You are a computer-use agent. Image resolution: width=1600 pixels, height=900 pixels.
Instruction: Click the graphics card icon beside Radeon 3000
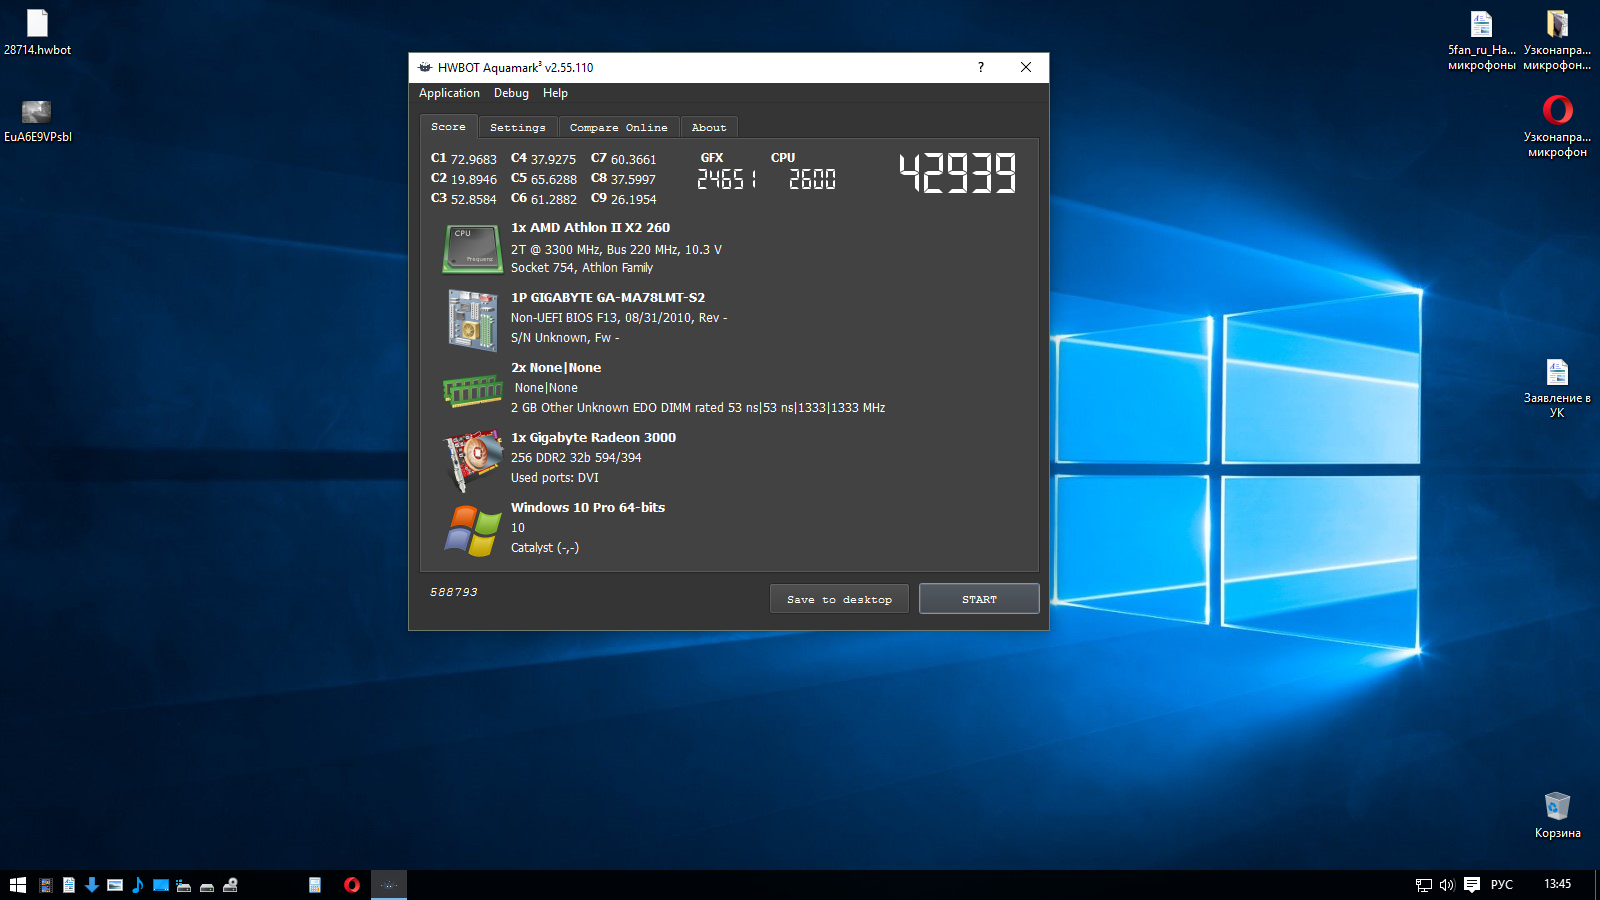pos(473,460)
